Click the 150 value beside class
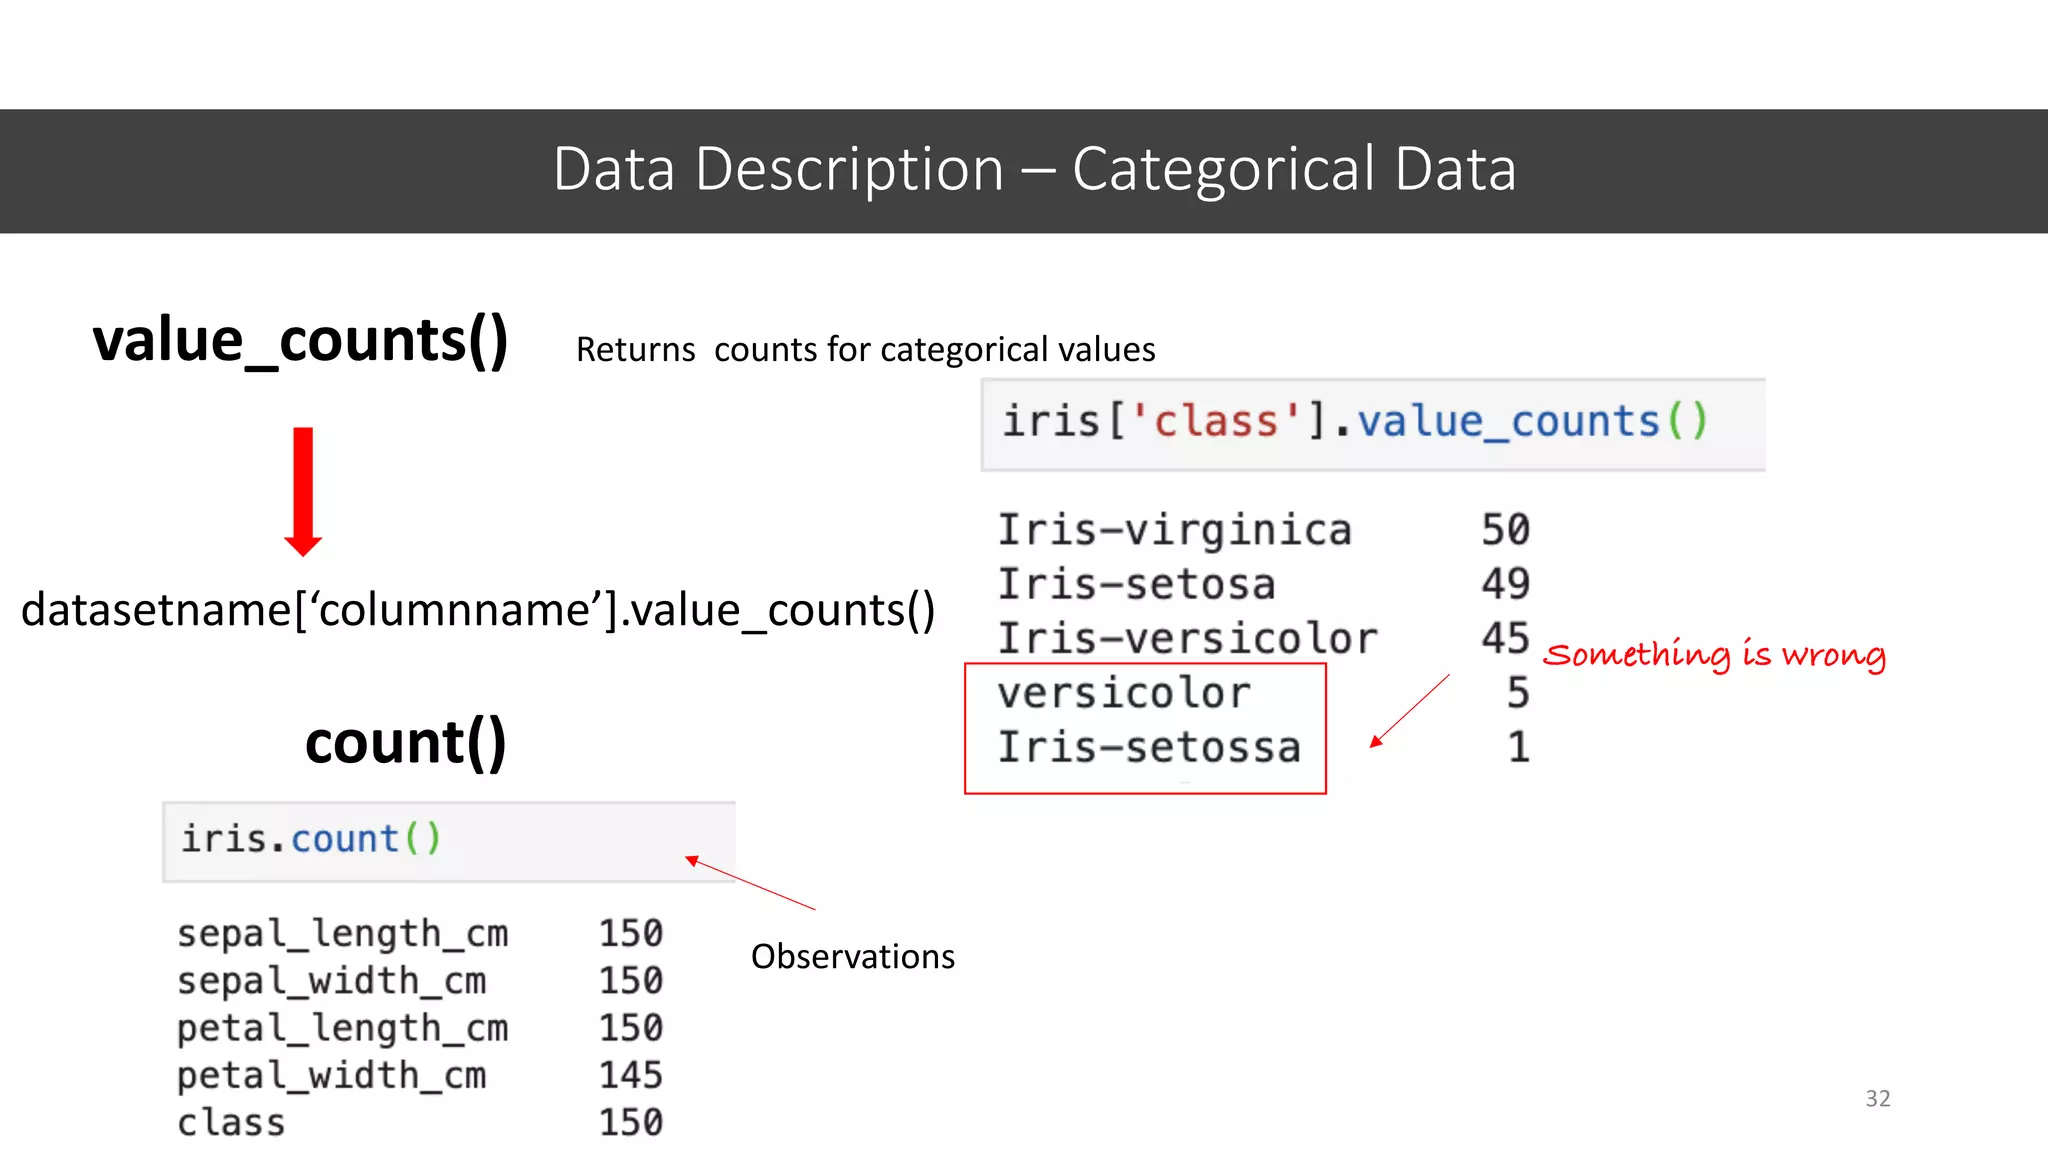2048x1152 pixels. point(631,1123)
